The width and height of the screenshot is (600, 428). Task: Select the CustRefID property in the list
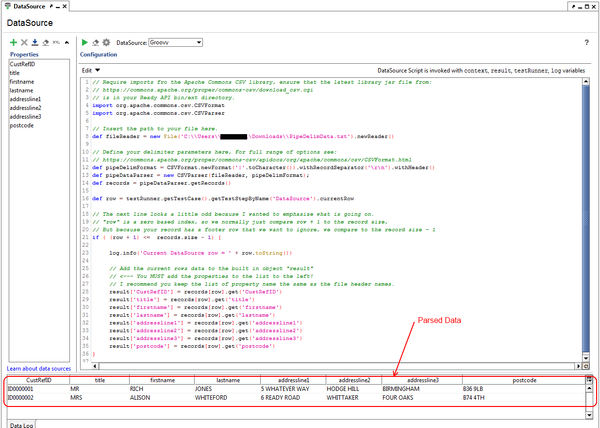(22, 64)
